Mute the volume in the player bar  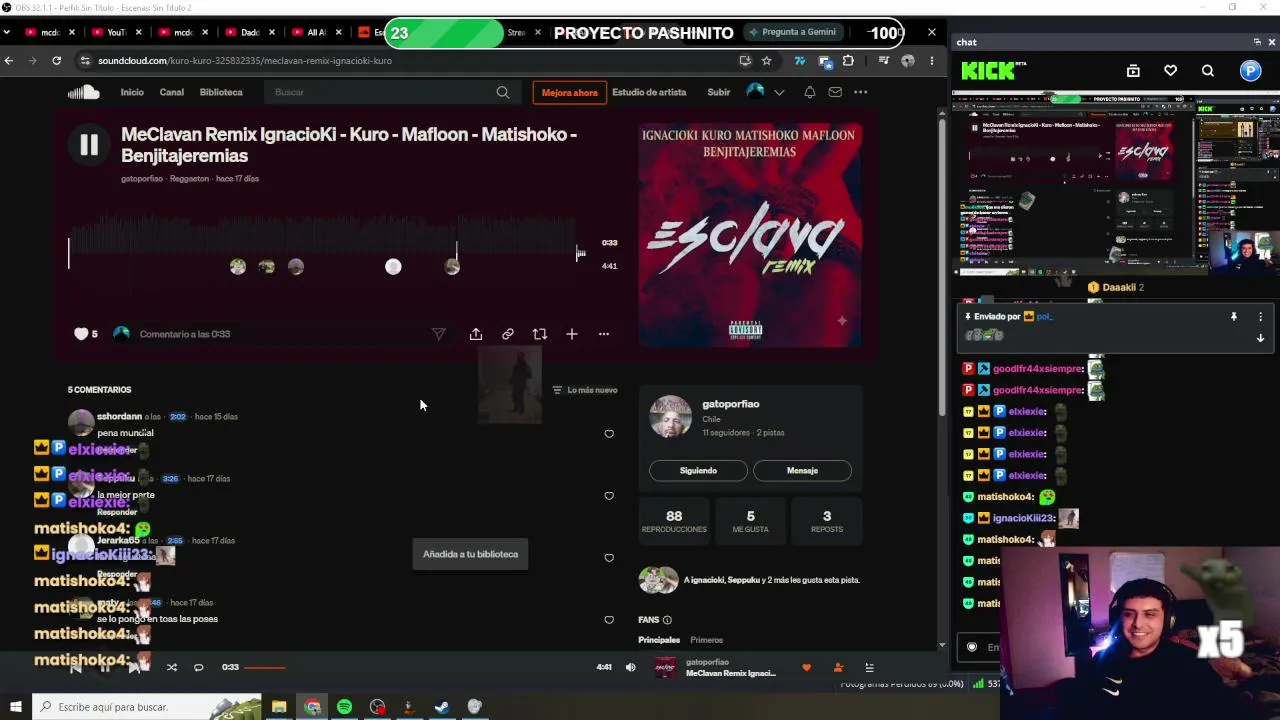(x=630, y=667)
